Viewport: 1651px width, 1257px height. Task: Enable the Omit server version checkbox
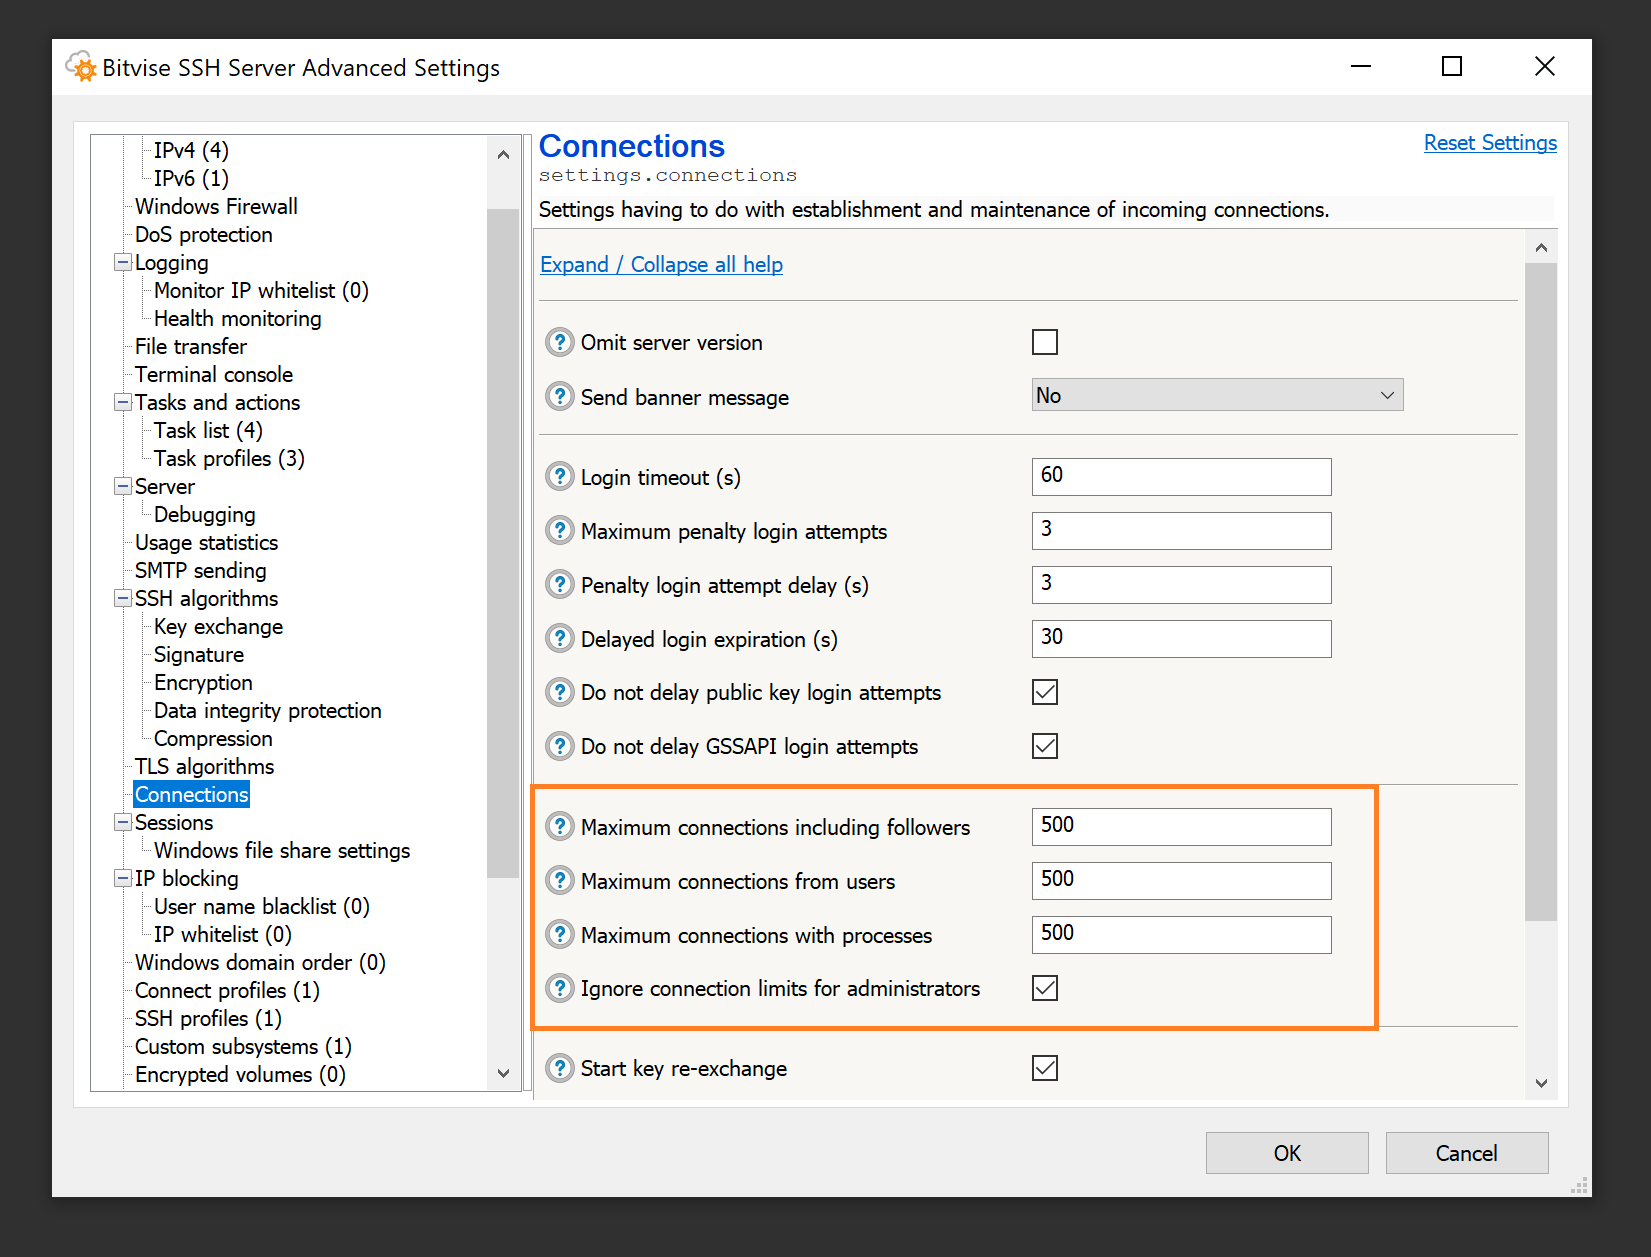pos(1045,342)
